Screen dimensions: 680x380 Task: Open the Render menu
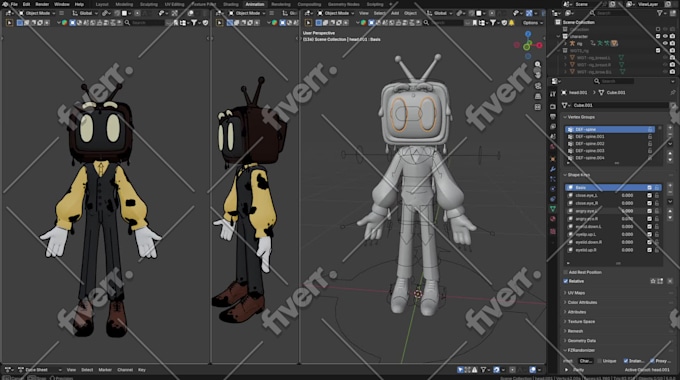pyautogui.click(x=42, y=4)
